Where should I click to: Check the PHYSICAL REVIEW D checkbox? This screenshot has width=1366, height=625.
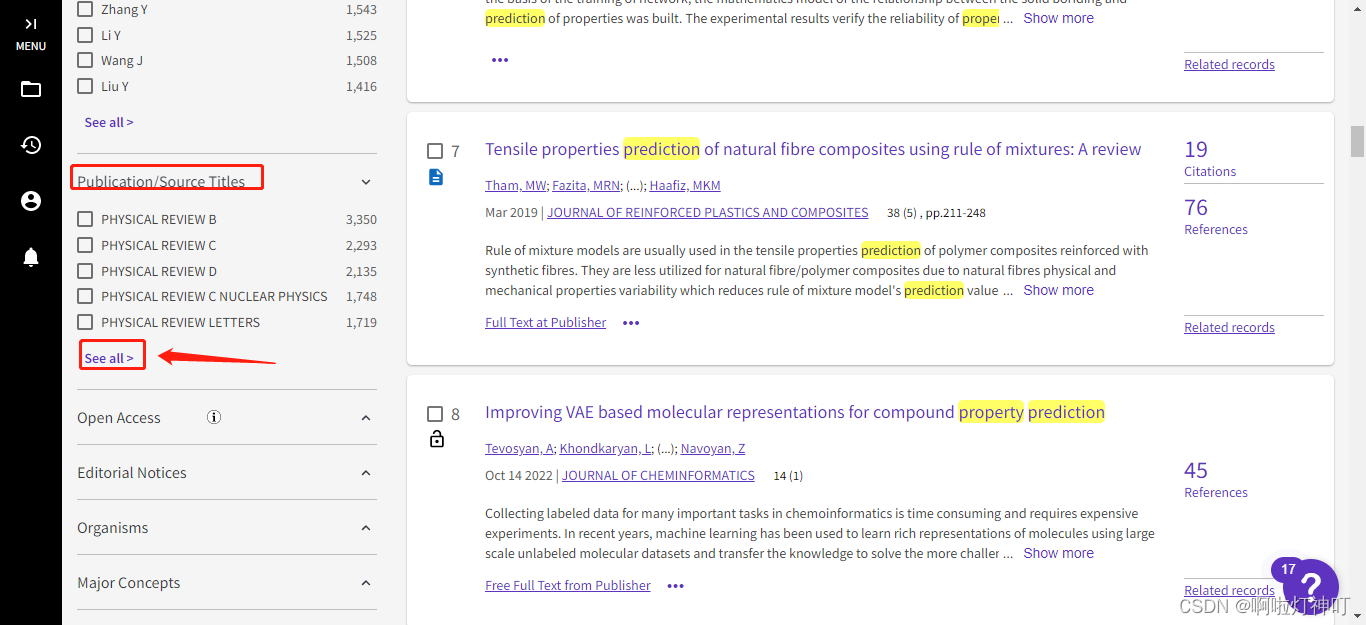pyautogui.click(x=85, y=271)
